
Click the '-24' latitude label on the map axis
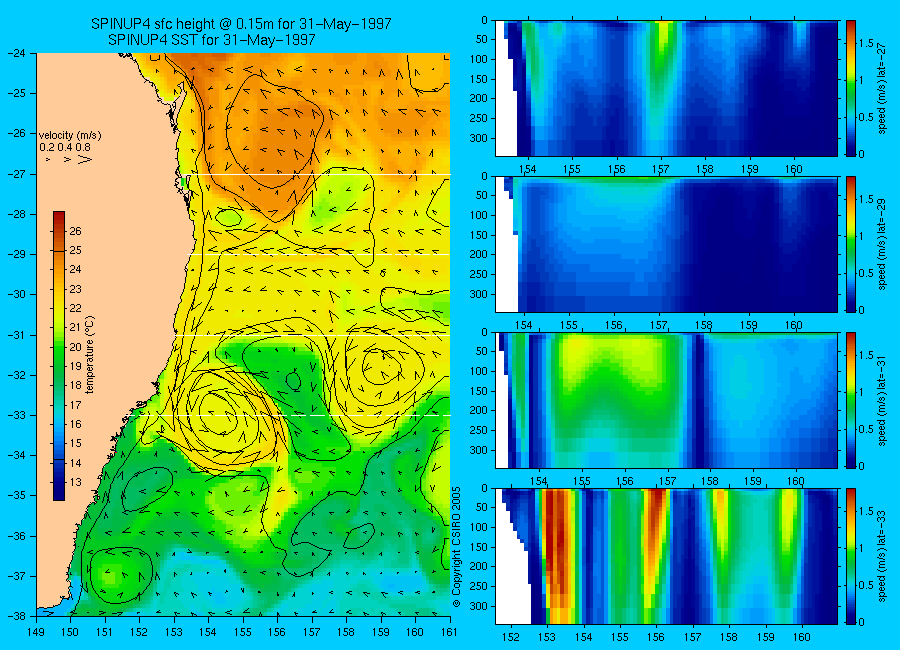click(16, 53)
